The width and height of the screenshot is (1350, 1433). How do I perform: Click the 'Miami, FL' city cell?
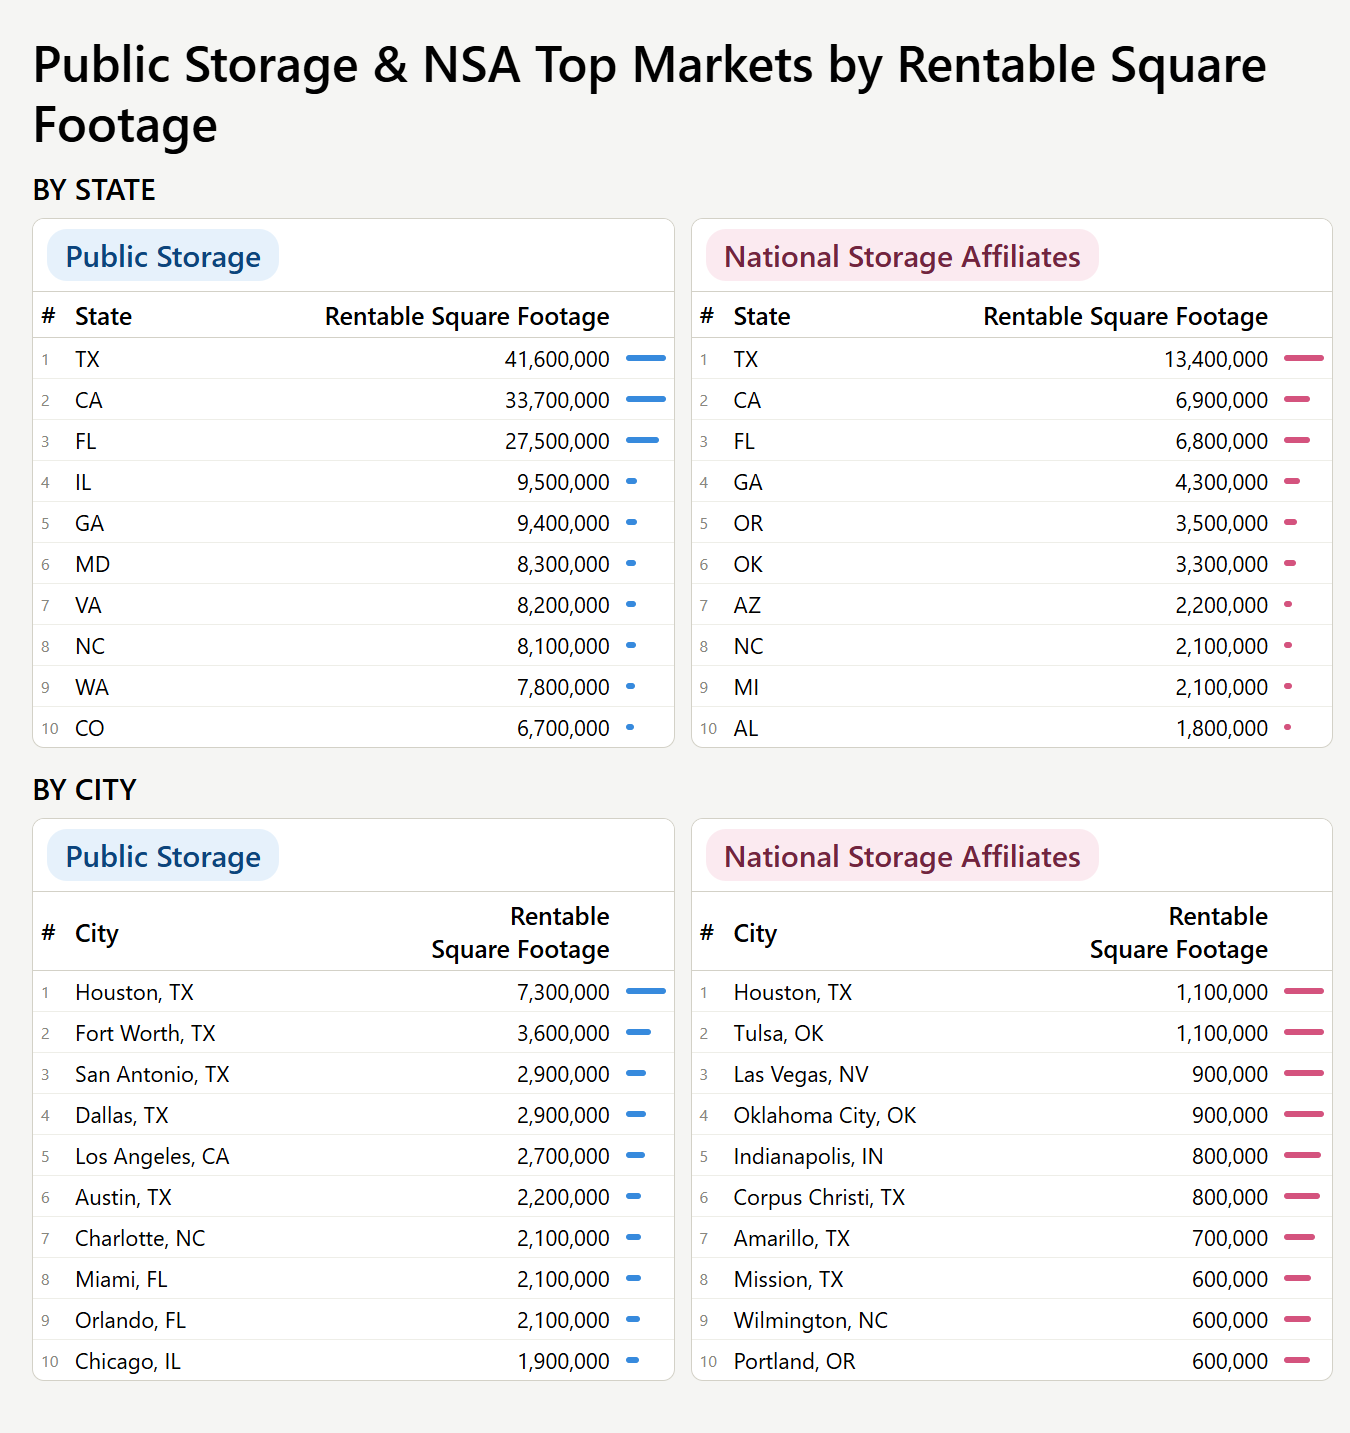coord(121,1279)
